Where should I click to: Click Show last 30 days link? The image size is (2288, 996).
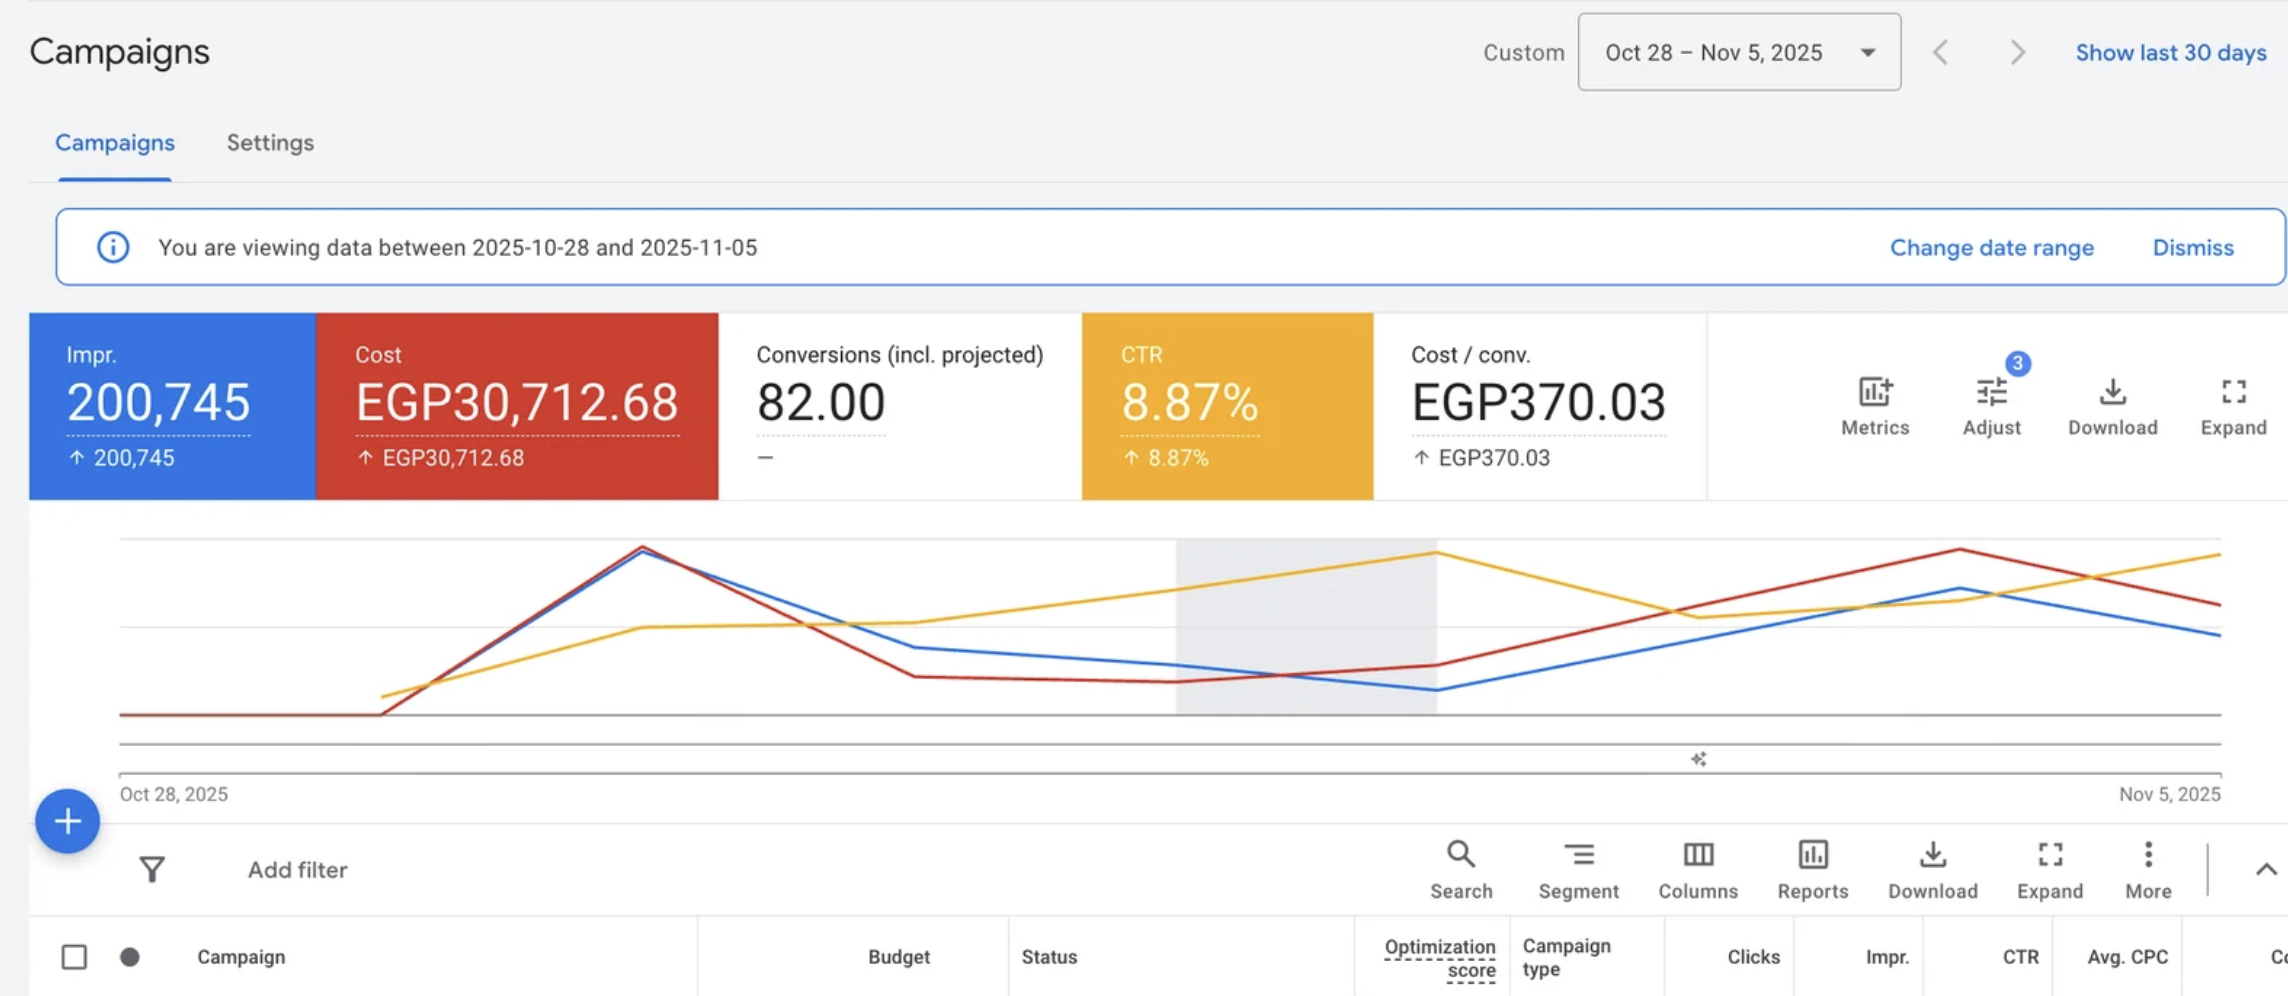pyautogui.click(x=2170, y=52)
